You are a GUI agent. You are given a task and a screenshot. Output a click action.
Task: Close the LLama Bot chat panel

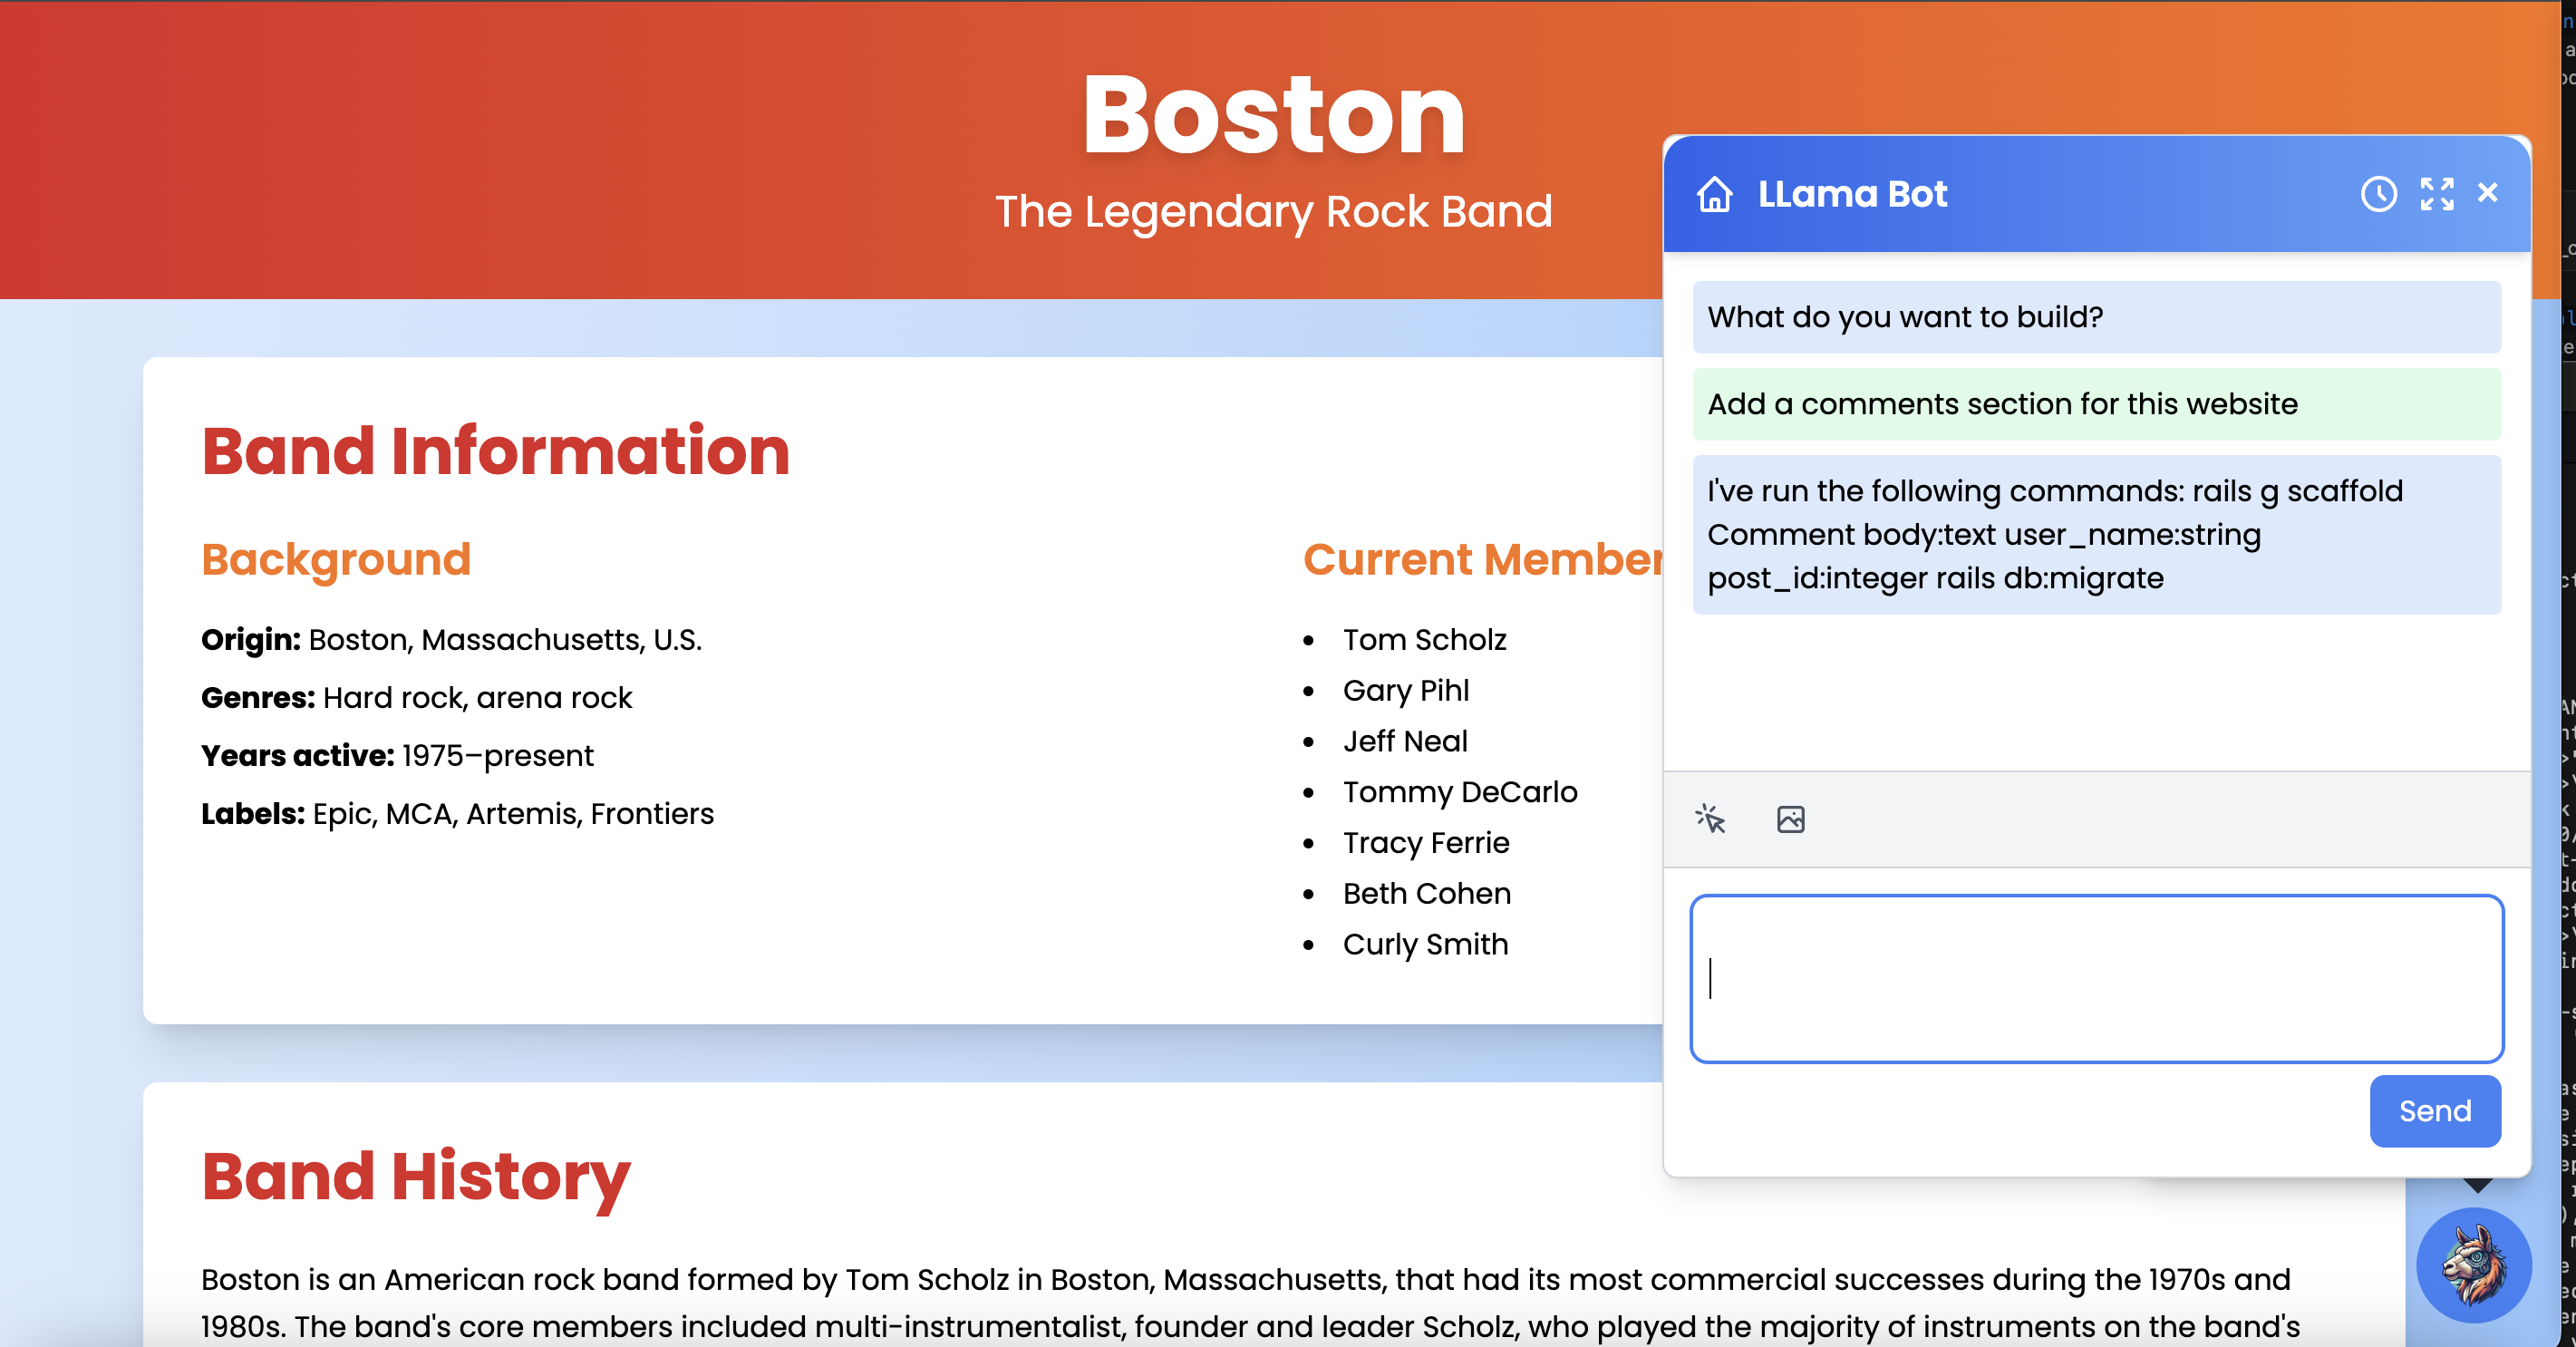[2488, 192]
